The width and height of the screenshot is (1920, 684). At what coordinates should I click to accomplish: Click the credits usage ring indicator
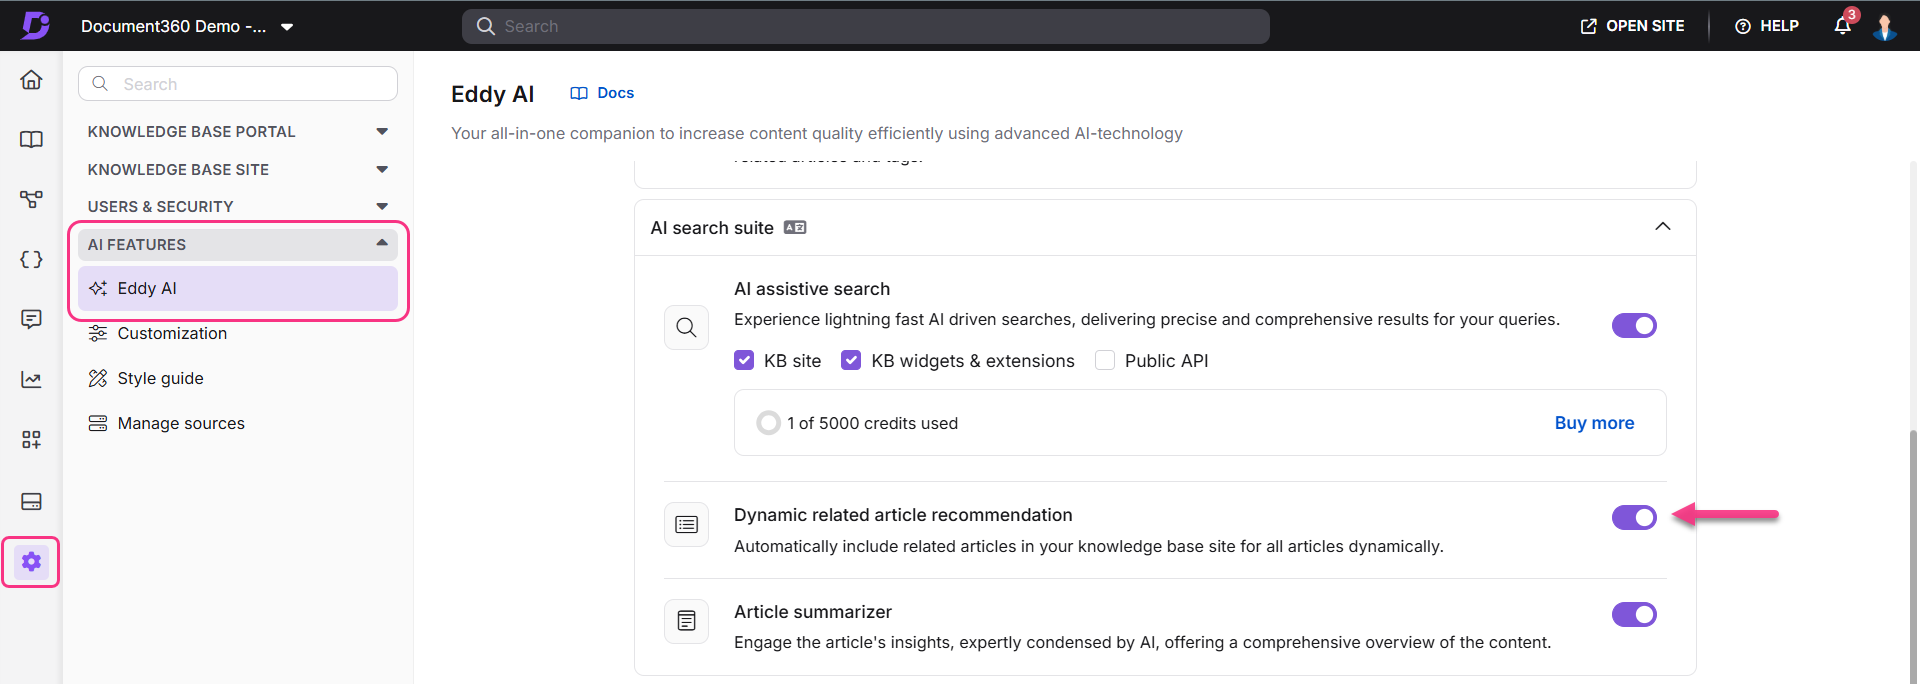pyautogui.click(x=768, y=423)
